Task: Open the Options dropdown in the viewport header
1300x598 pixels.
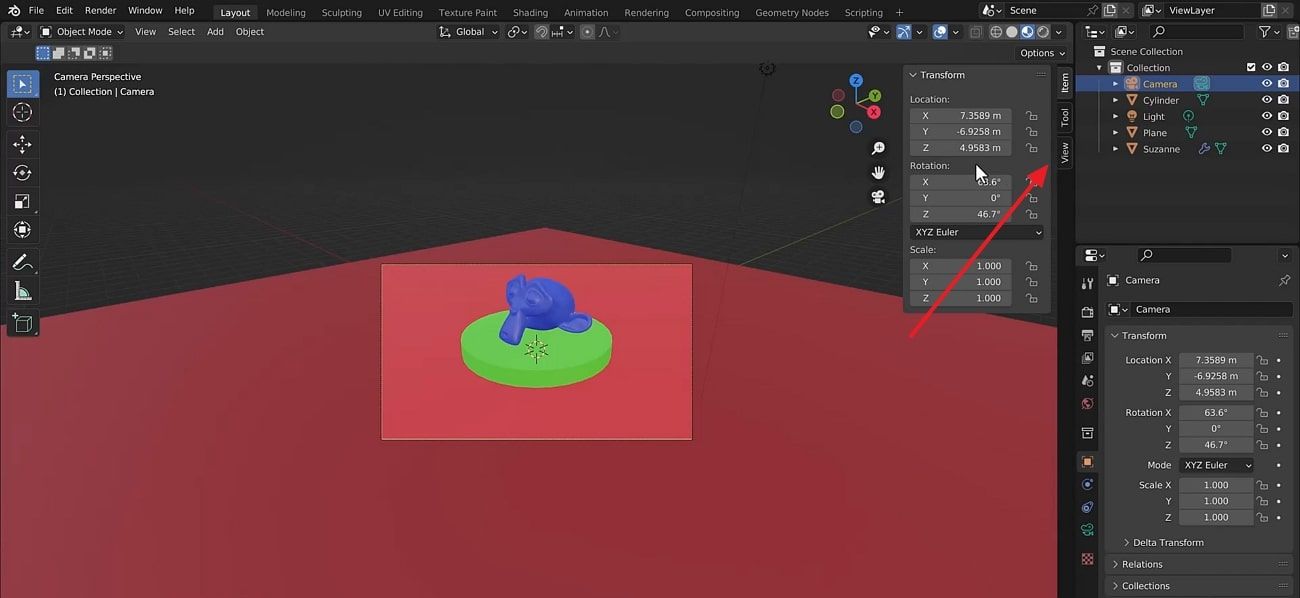Action: click(1038, 52)
